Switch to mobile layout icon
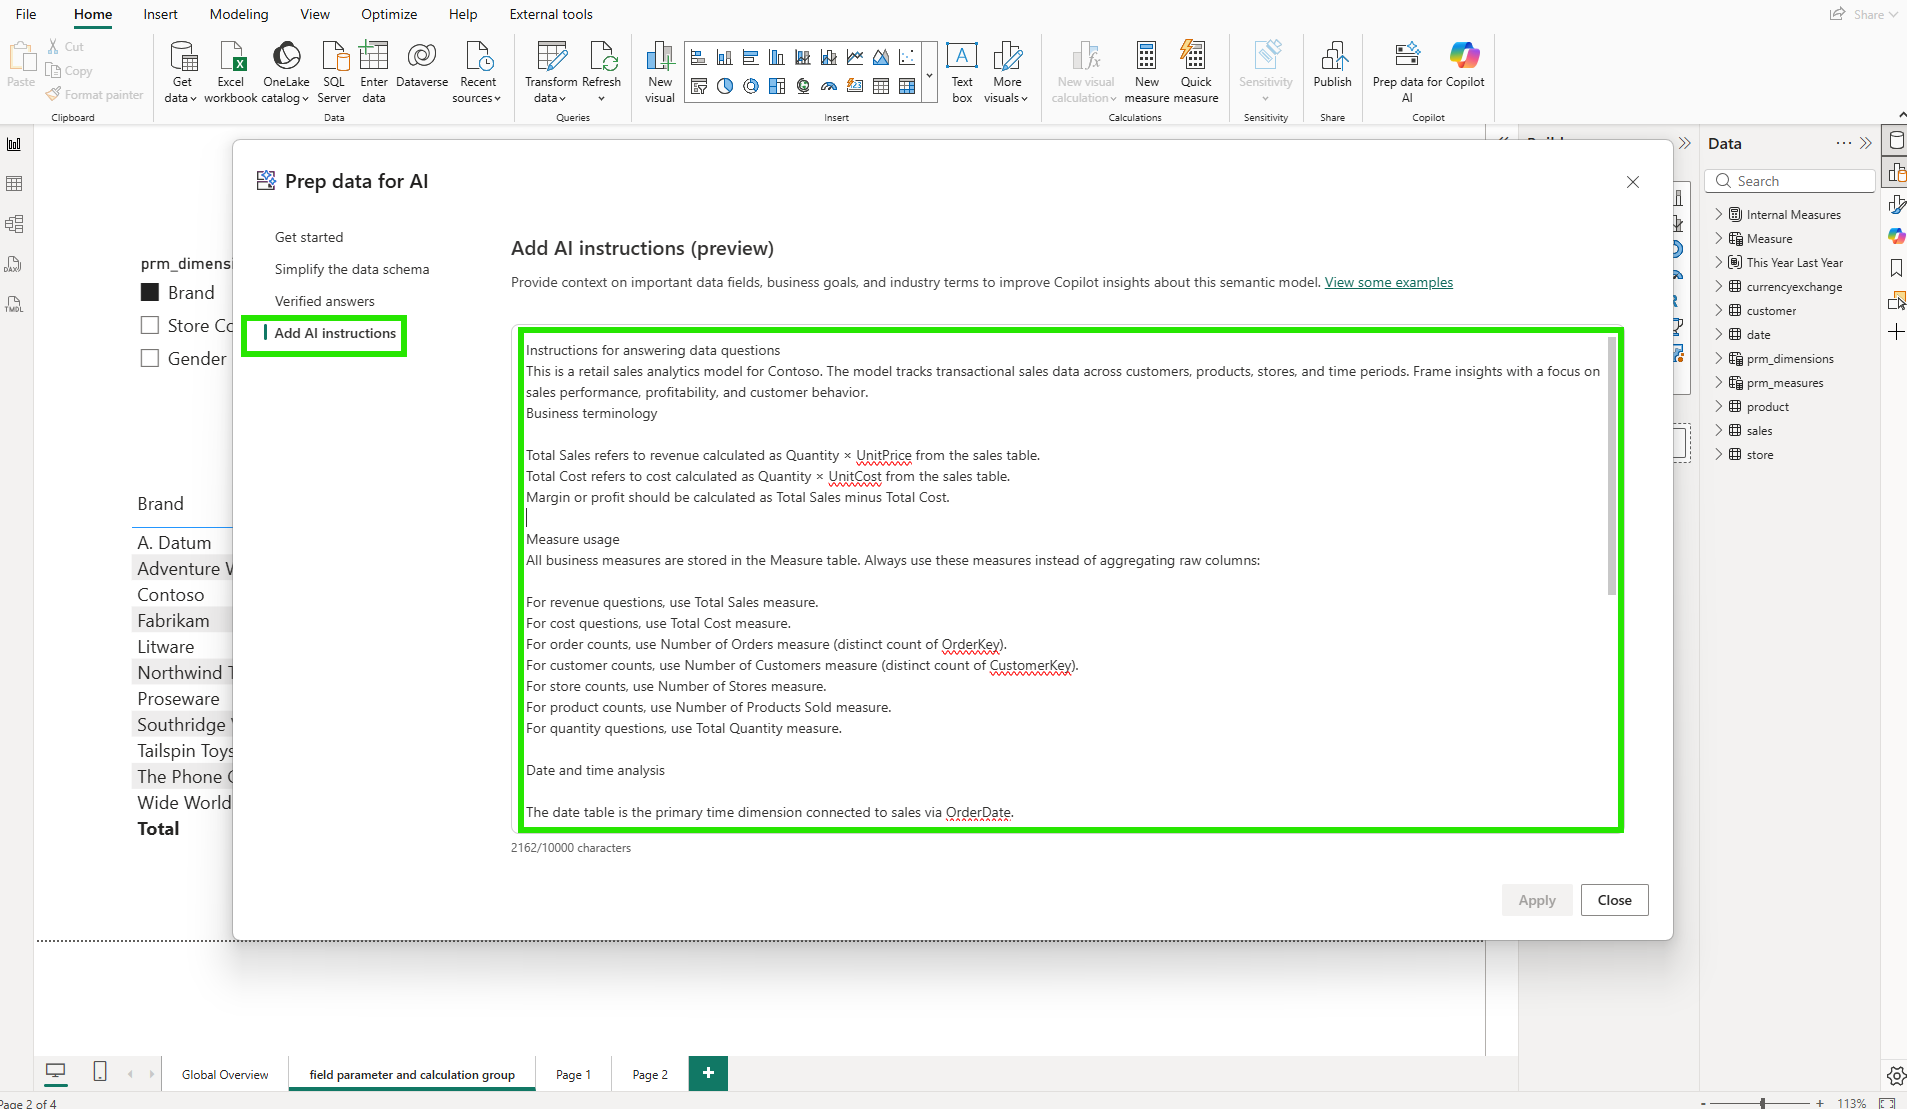This screenshot has width=1907, height=1109. click(x=100, y=1072)
